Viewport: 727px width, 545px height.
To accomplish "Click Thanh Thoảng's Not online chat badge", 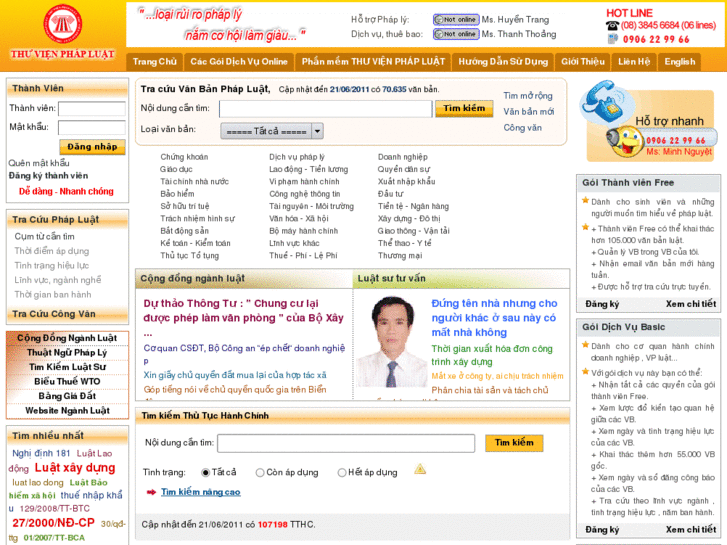I will [455, 34].
